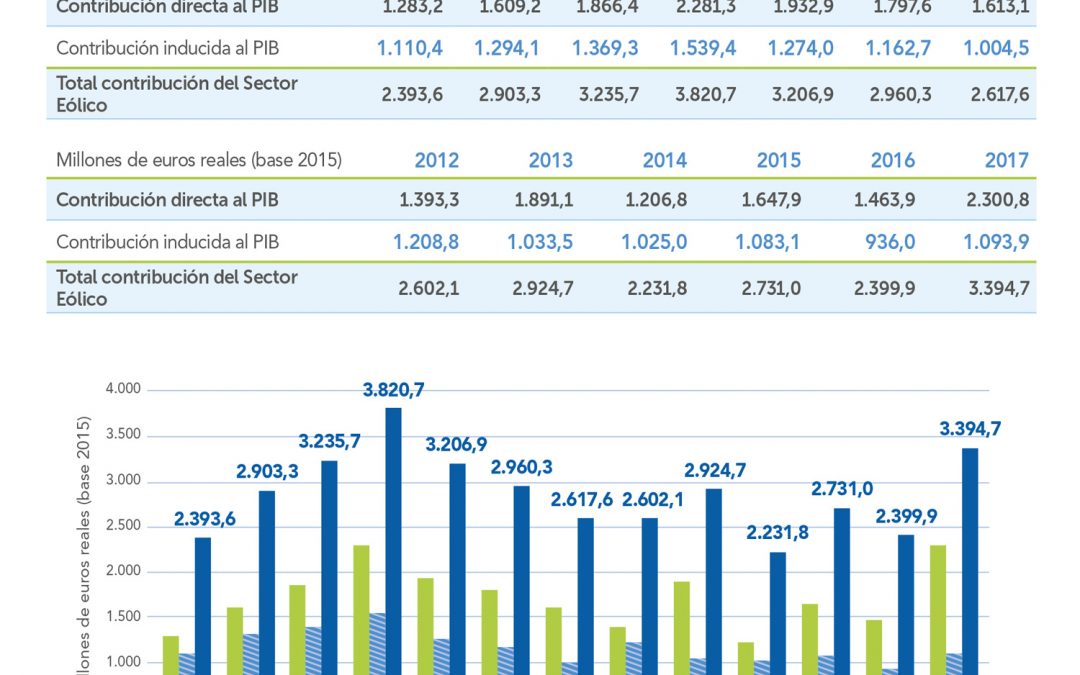Click the 4.000 tick label on the y-axis
Viewport: 1080px width, 675px height.
[124, 389]
